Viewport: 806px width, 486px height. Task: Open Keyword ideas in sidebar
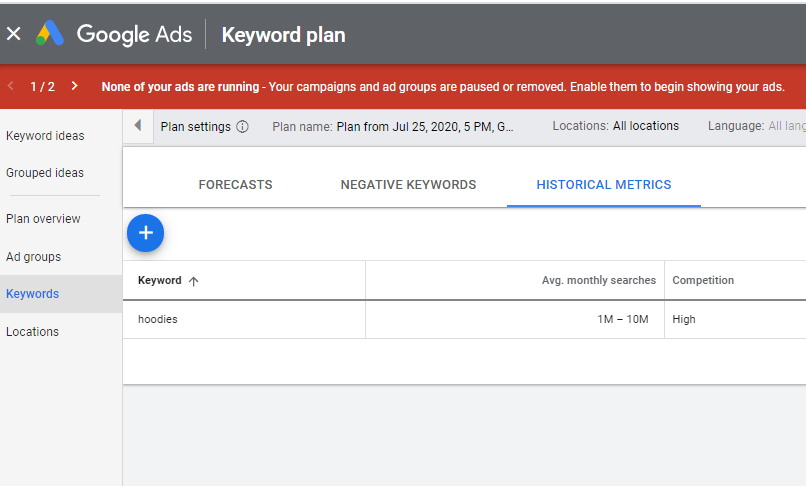pos(45,136)
